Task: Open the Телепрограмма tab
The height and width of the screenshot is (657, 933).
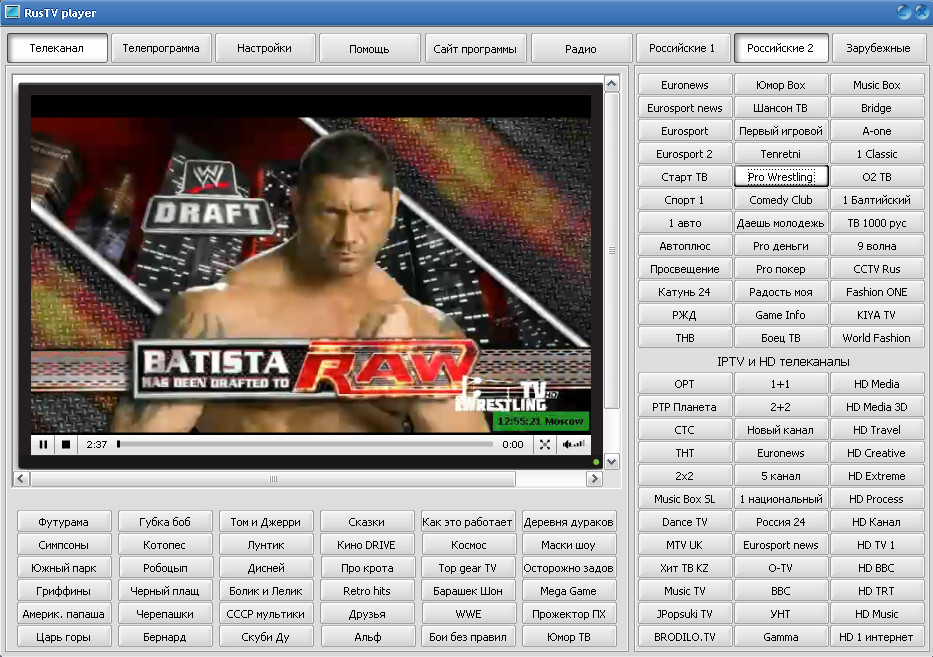Action: pyautogui.click(x=161, y=48)
